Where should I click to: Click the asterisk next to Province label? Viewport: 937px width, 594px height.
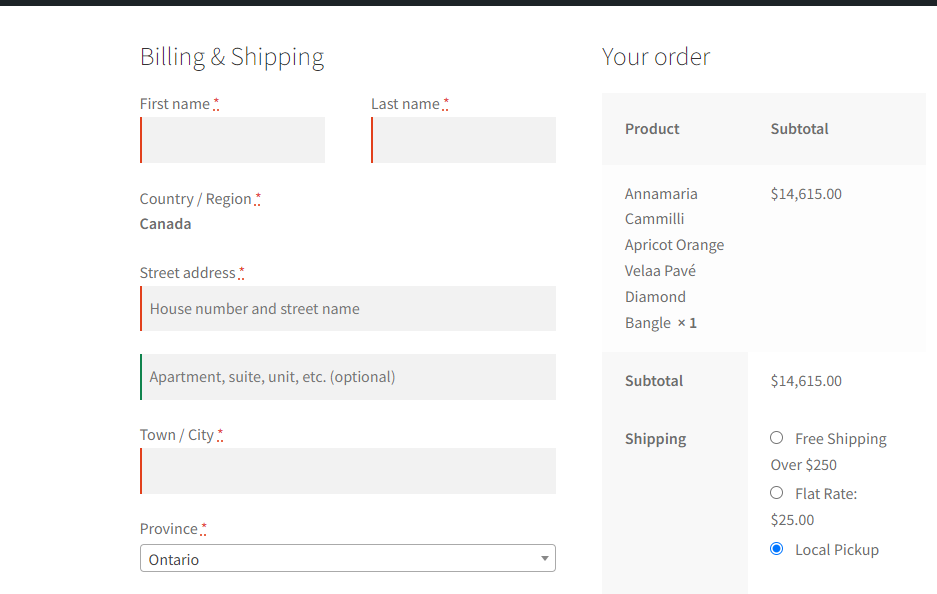coord(204,528)
